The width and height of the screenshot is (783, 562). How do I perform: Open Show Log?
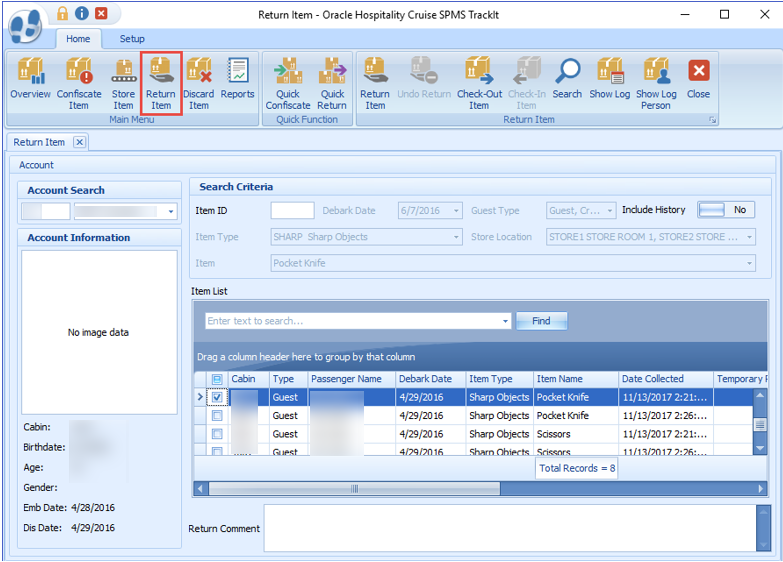tap(610, 78)
